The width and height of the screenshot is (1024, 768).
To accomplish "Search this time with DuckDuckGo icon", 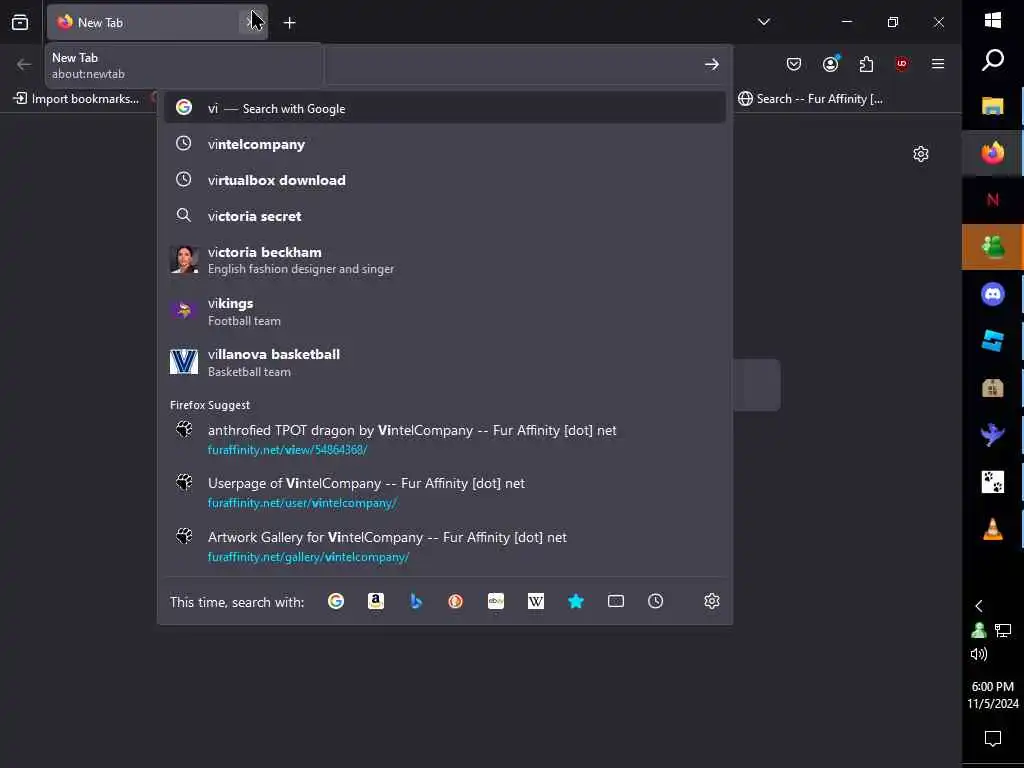I will (x=456, y=601).
